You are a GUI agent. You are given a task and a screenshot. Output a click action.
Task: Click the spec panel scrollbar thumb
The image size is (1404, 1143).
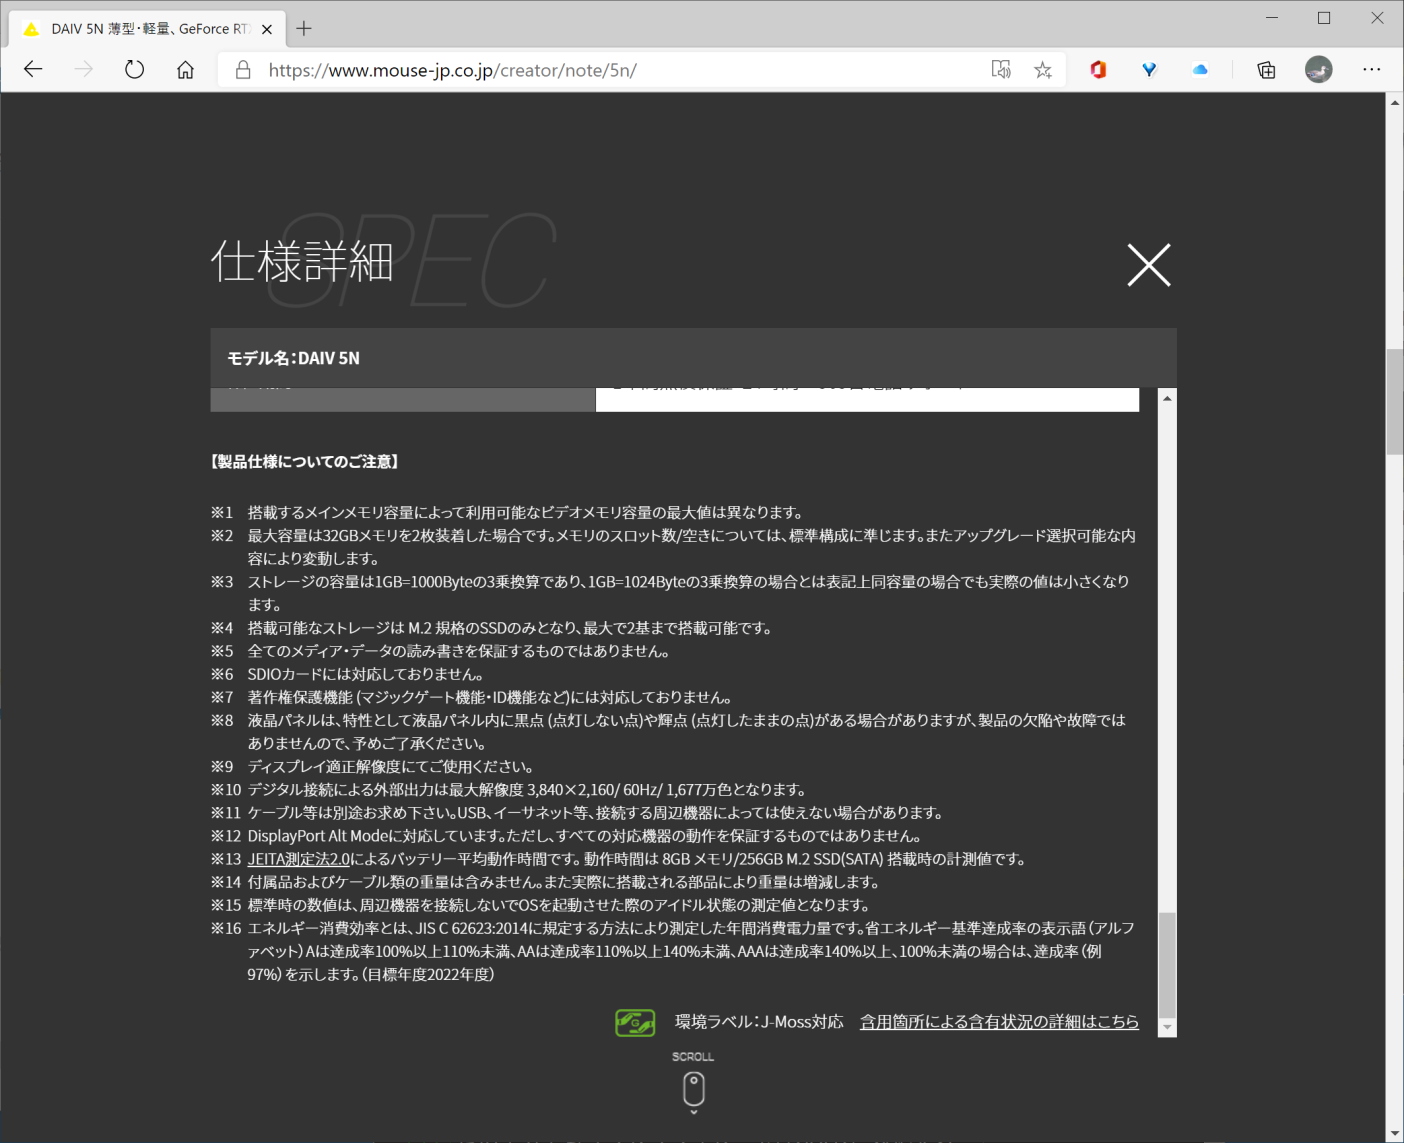(x=1167, y=965)
